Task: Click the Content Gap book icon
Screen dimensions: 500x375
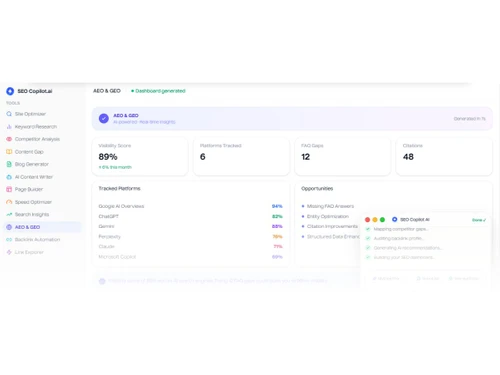Action: tap(9, 152)
